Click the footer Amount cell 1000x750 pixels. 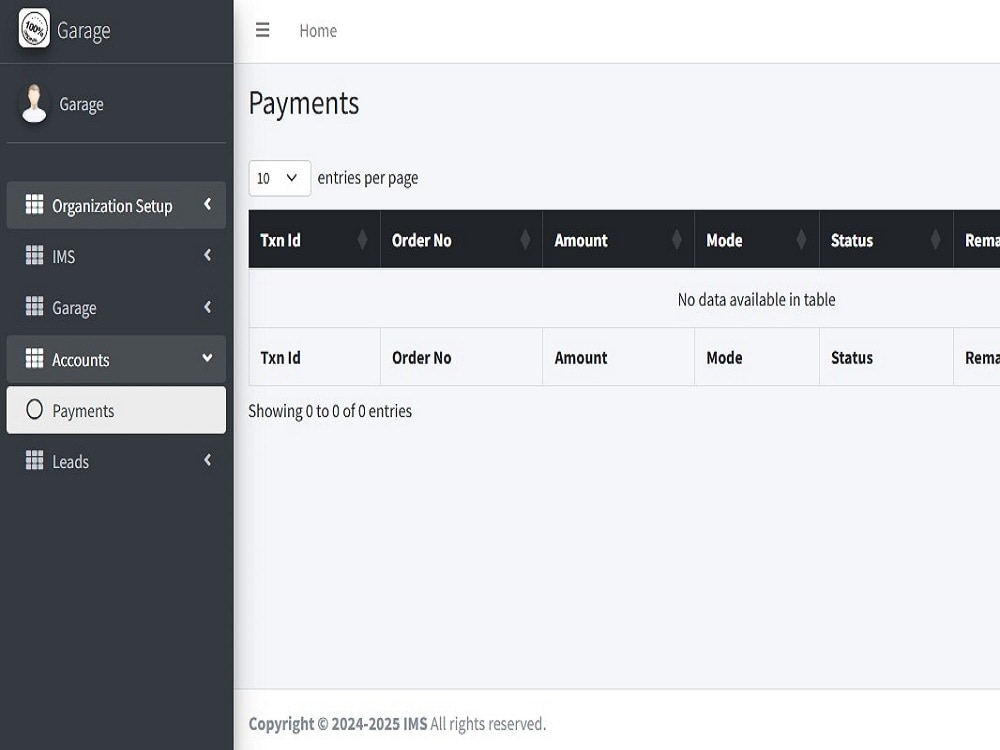click(619, 357)
